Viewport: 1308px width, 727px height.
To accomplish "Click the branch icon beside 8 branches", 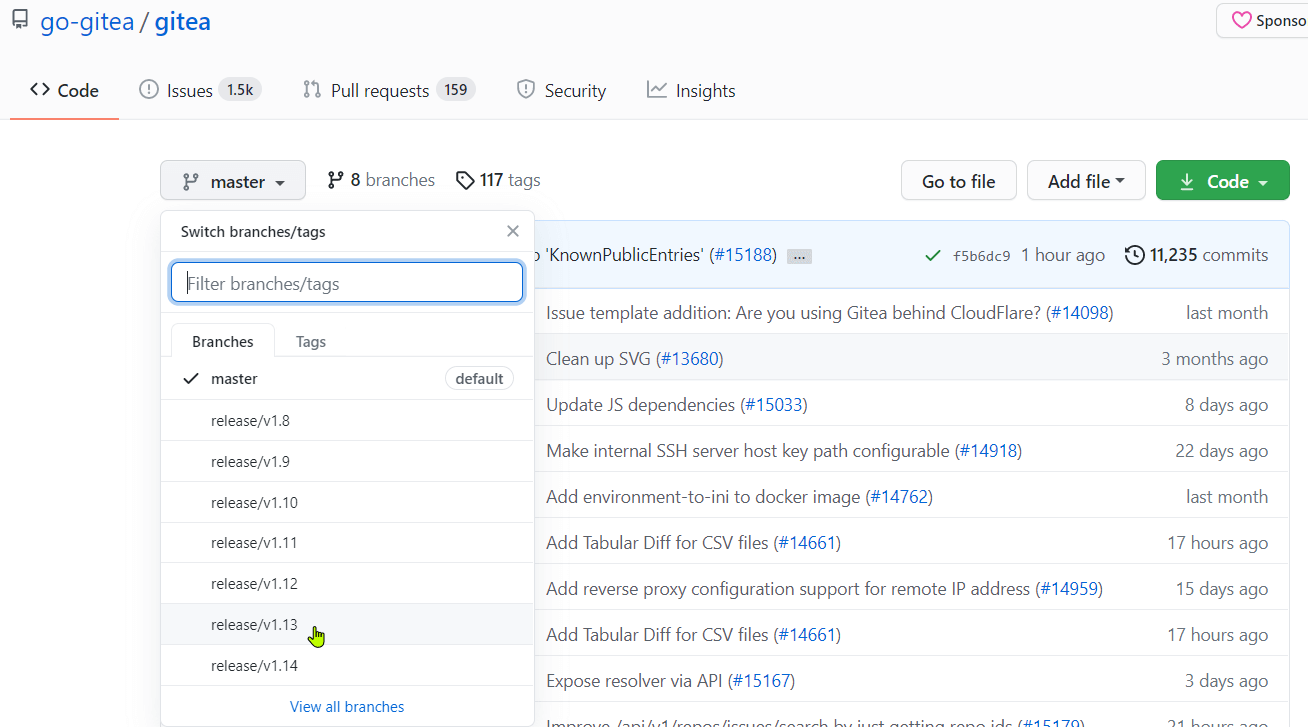I will [x=336, y=180].
